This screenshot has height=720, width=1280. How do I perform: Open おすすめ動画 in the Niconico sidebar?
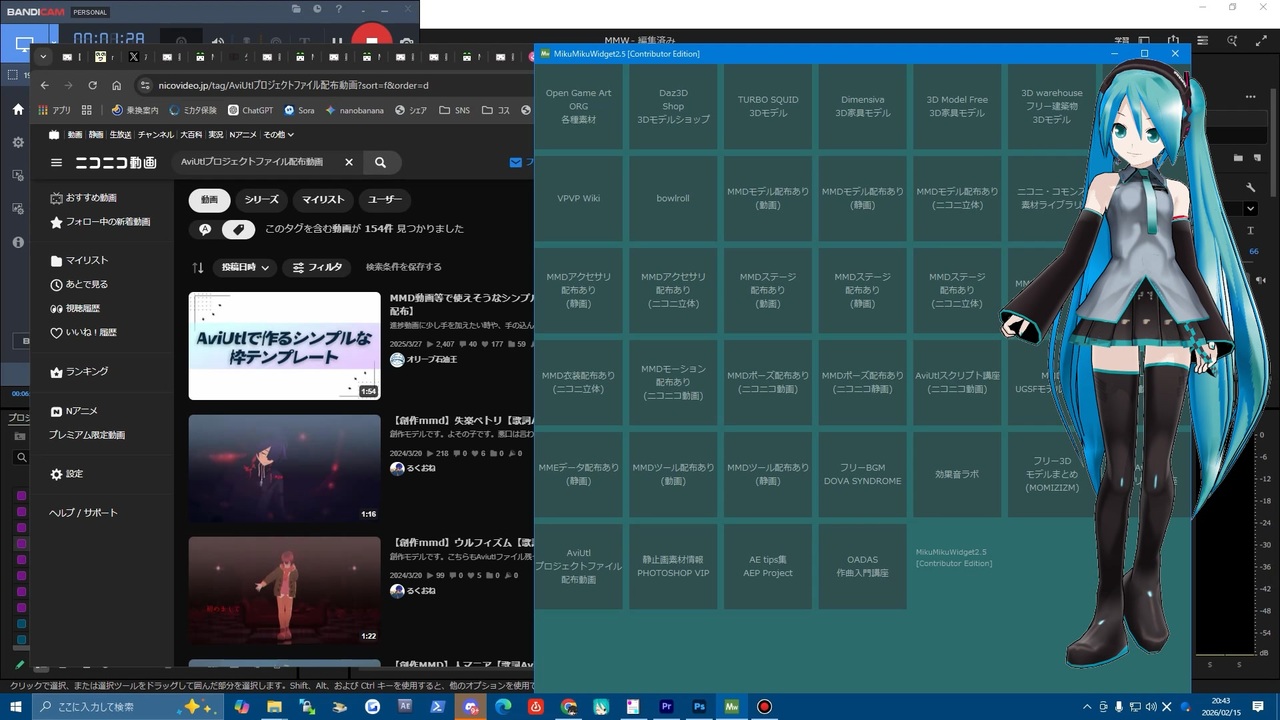(83, 198)
